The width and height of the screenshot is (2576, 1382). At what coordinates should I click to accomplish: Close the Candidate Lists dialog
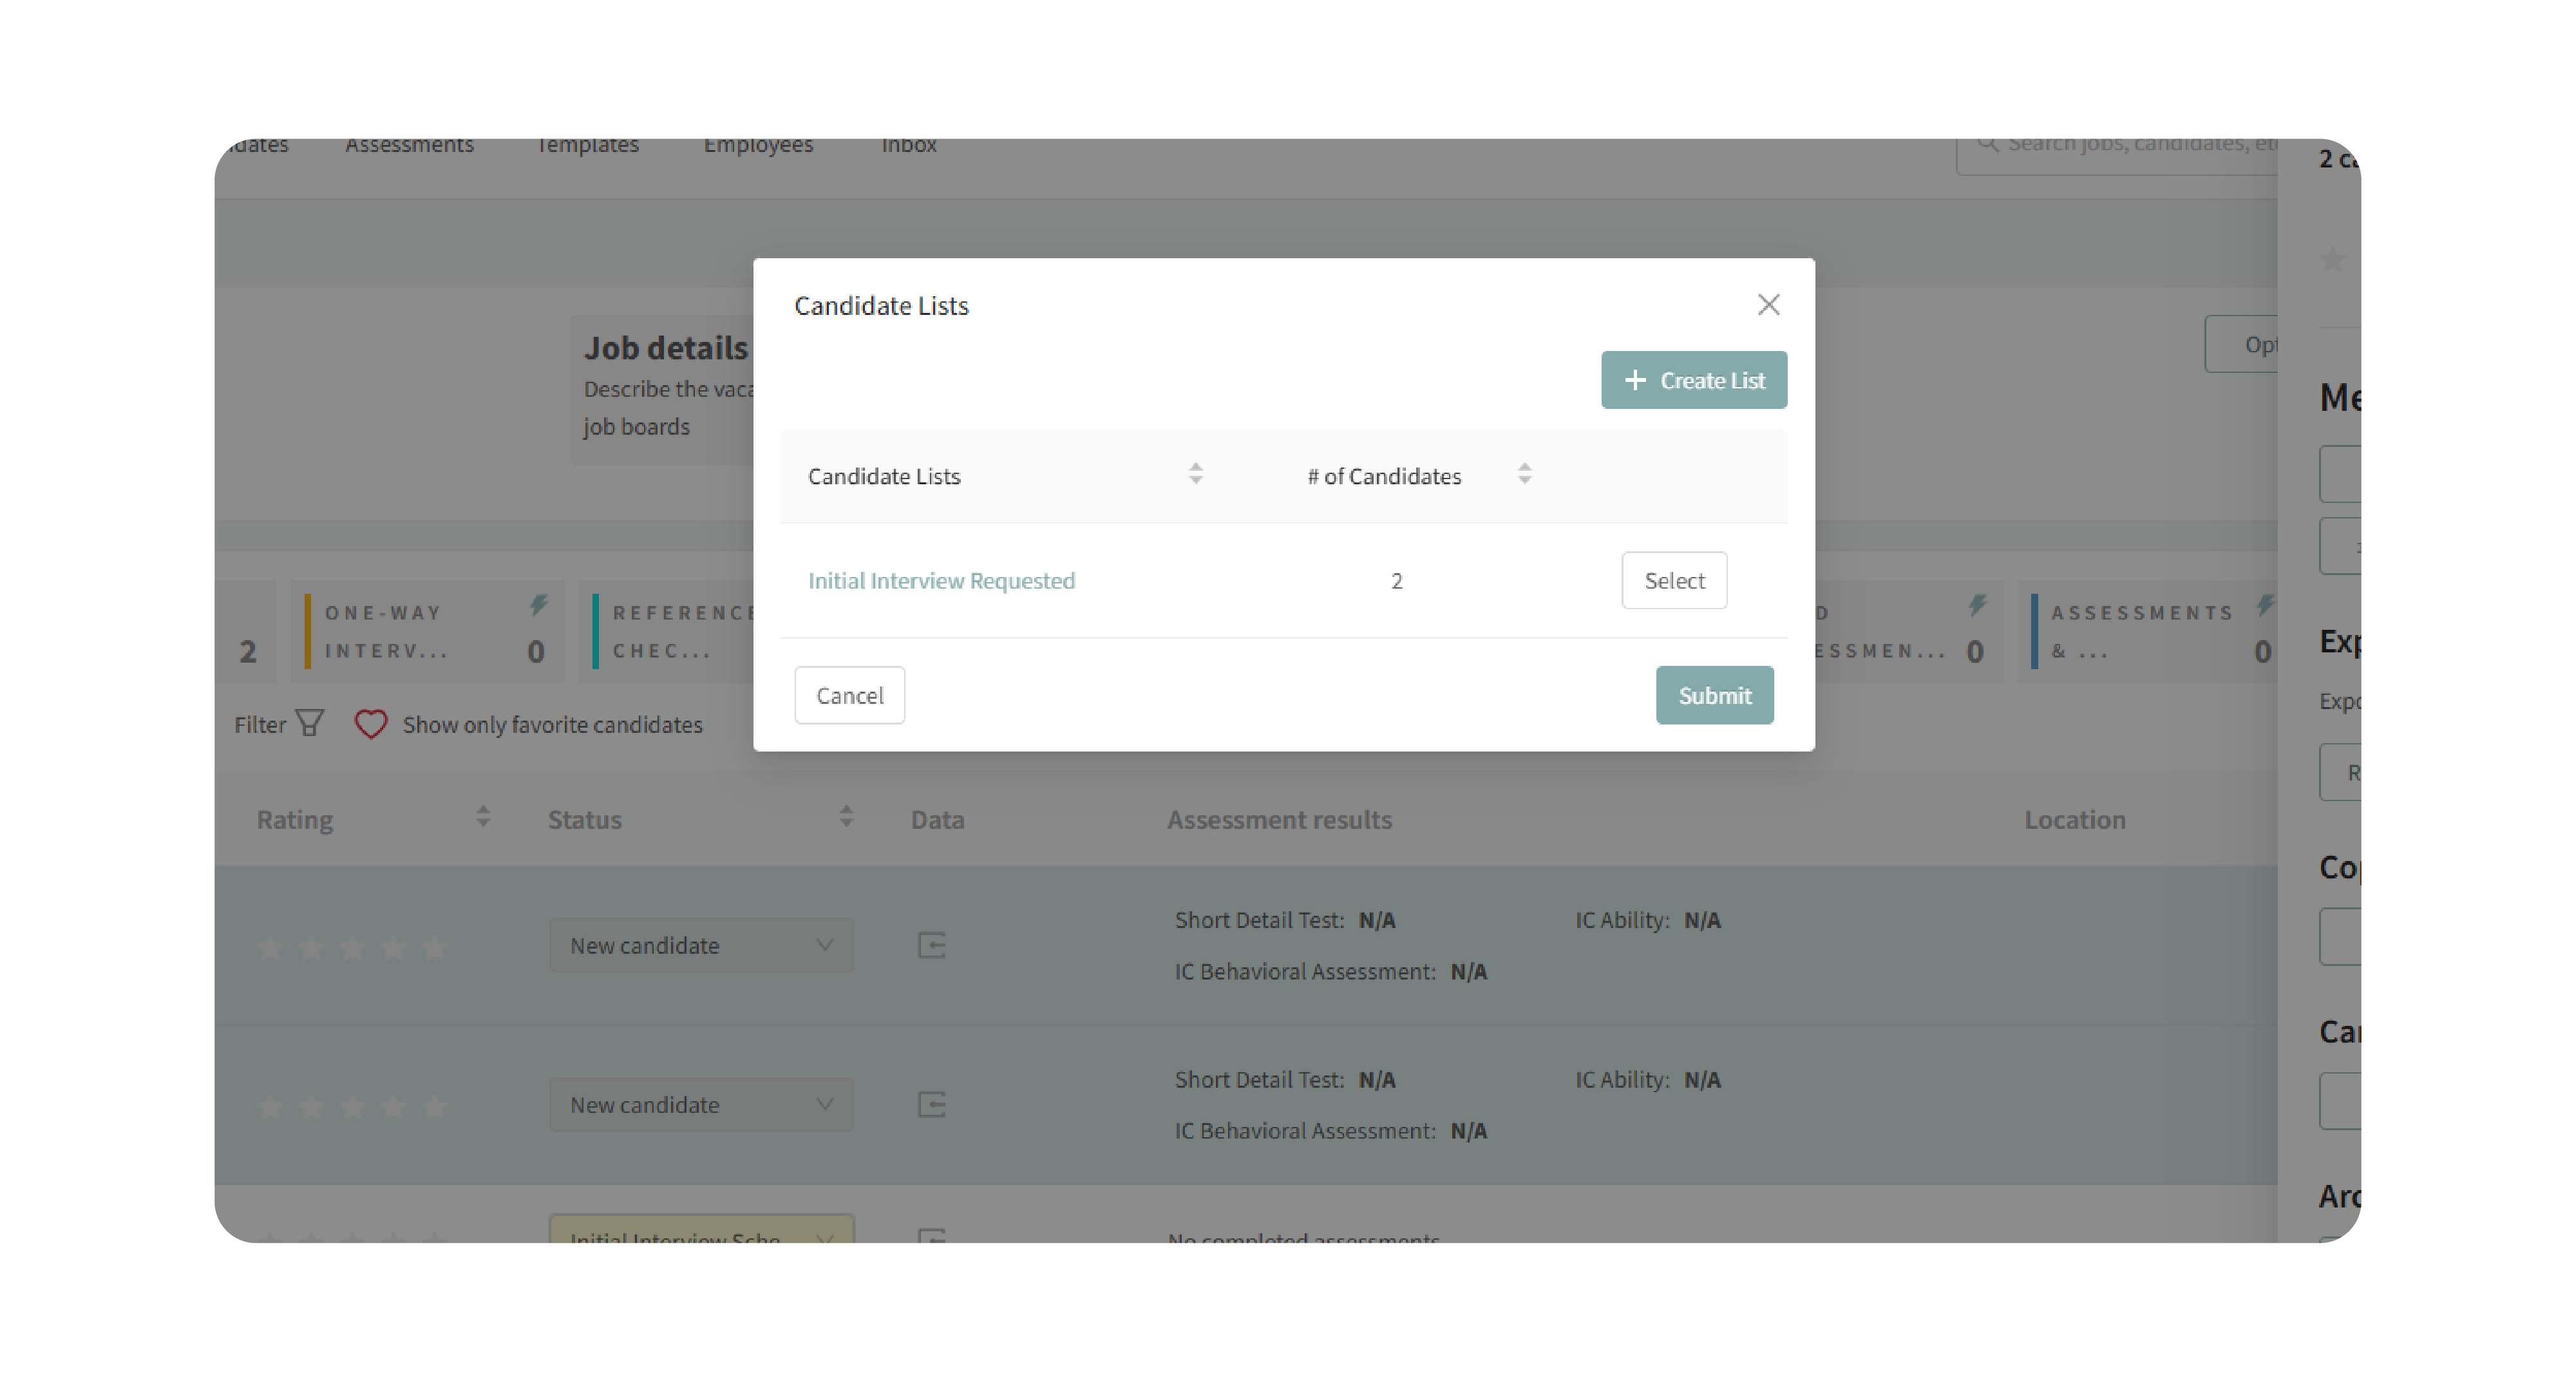(1768, 305)
